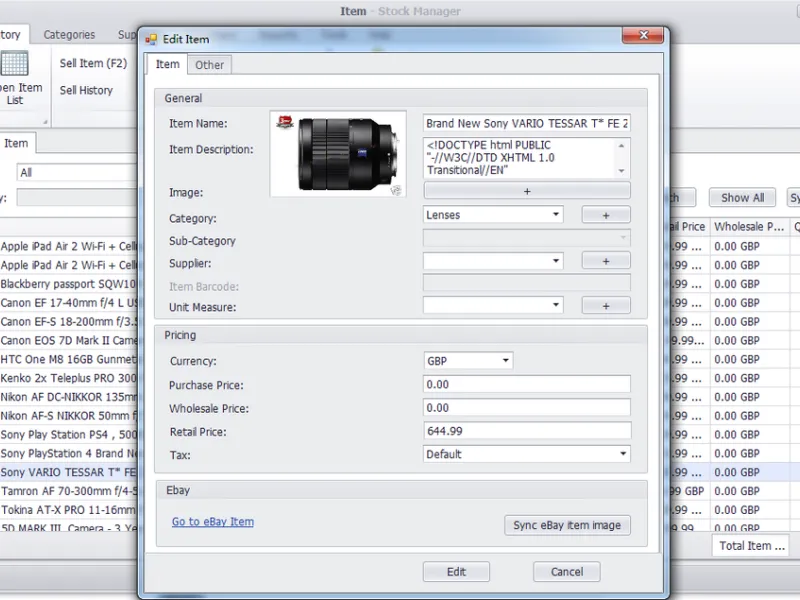
Task: Click the Edit button to save item
Action: pos(456,571)
